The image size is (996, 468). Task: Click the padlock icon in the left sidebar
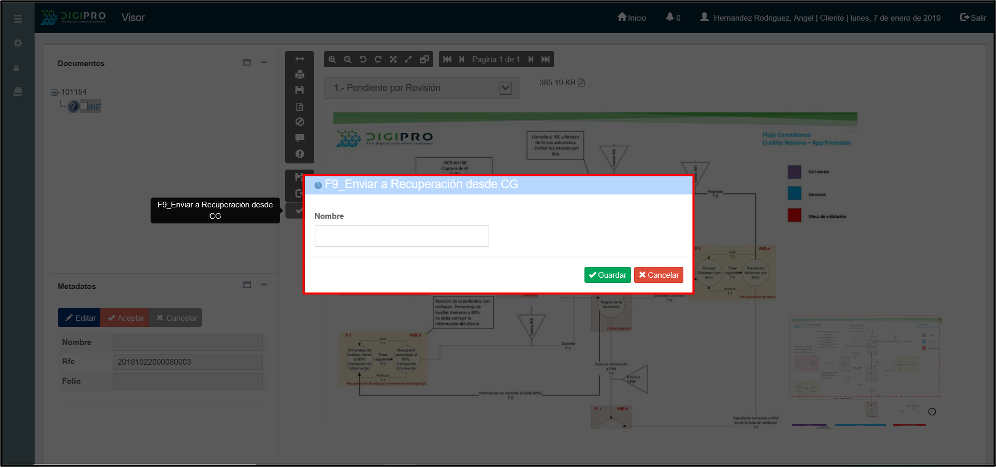17,67
